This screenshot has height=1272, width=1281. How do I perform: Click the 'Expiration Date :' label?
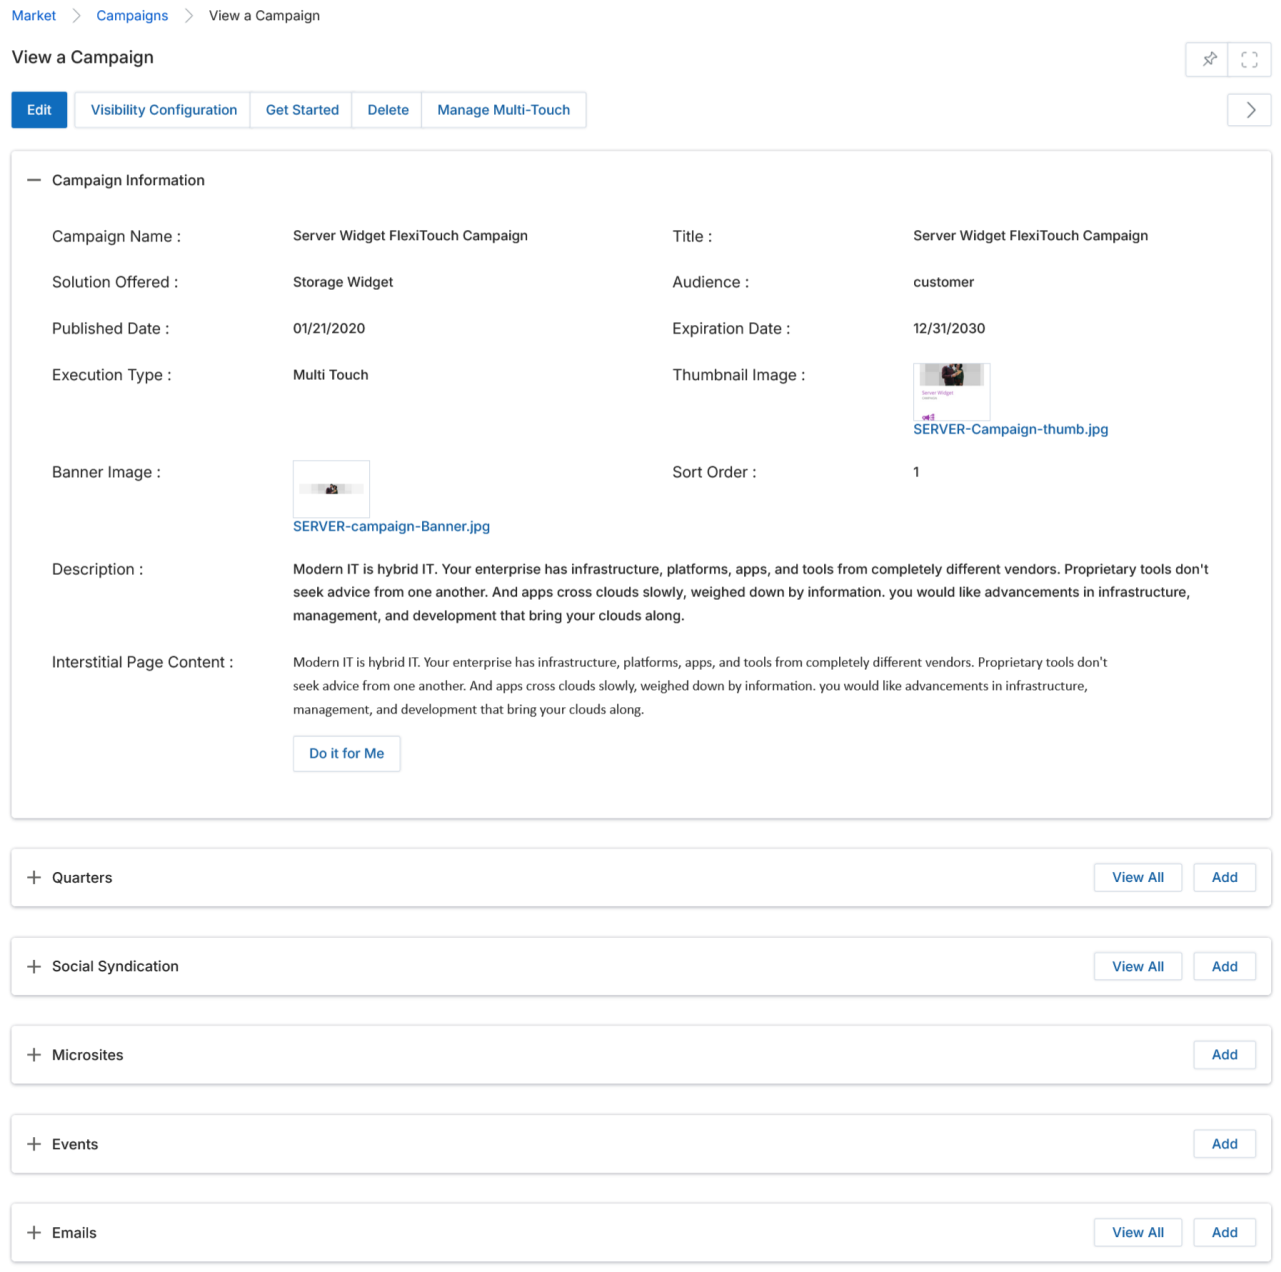[731, 328]
